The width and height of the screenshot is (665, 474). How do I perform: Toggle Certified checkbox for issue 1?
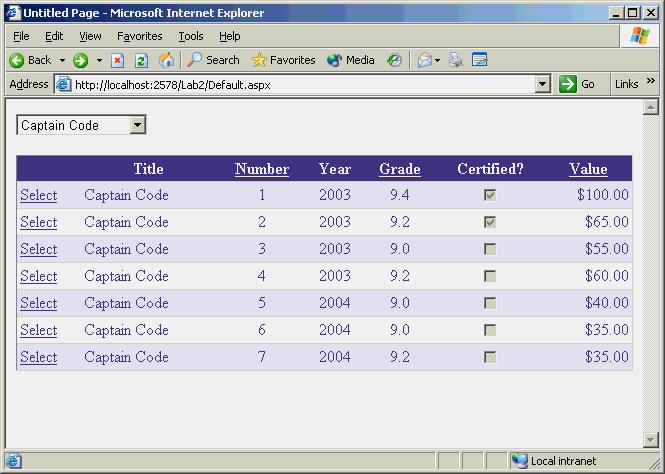(x=490, y=195)
